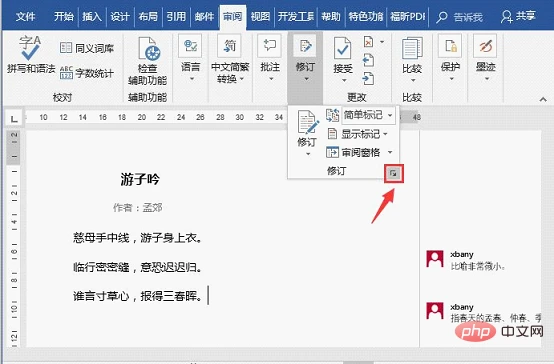This screenshot has width=554, height=364.
Task: Open the 帮助 tab
Action: pyautogui.click(x=331, y=16)
